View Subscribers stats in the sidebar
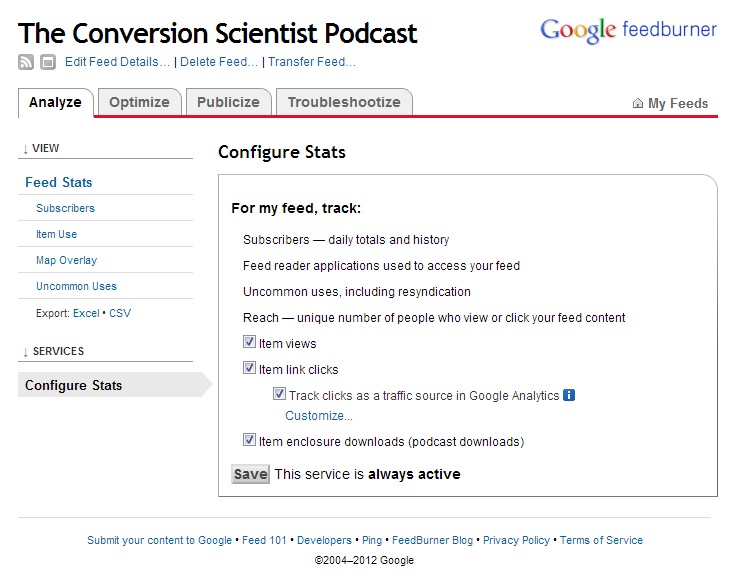The width and height of the screenshot is (735, 573). tap(66, 208)
